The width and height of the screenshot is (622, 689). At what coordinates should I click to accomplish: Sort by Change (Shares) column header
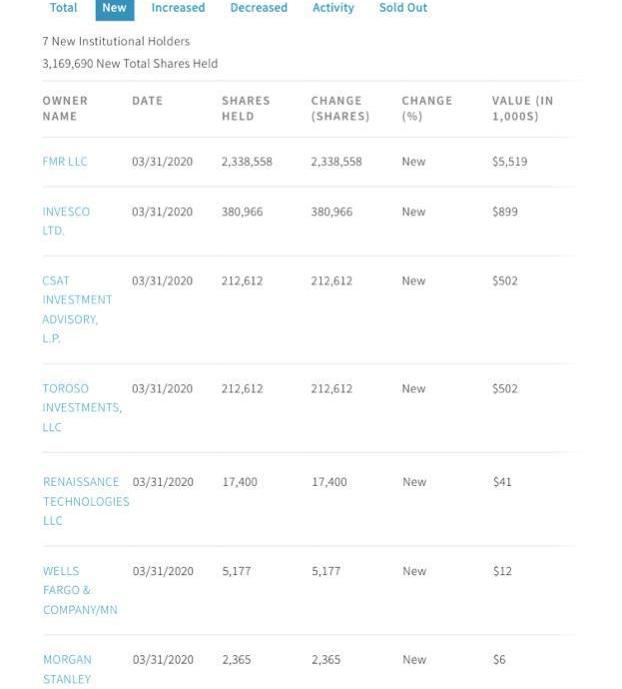(340, 108)
